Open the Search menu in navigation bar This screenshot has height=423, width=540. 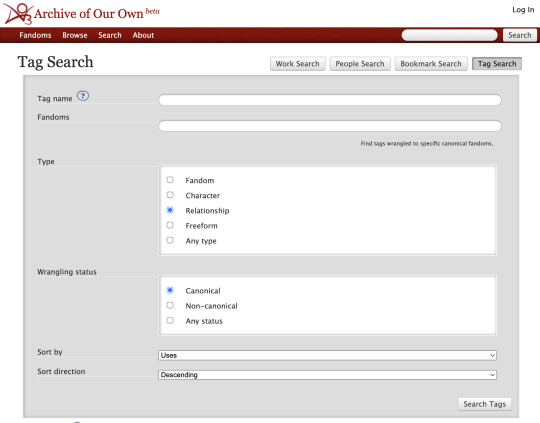(x=110, y=35)
